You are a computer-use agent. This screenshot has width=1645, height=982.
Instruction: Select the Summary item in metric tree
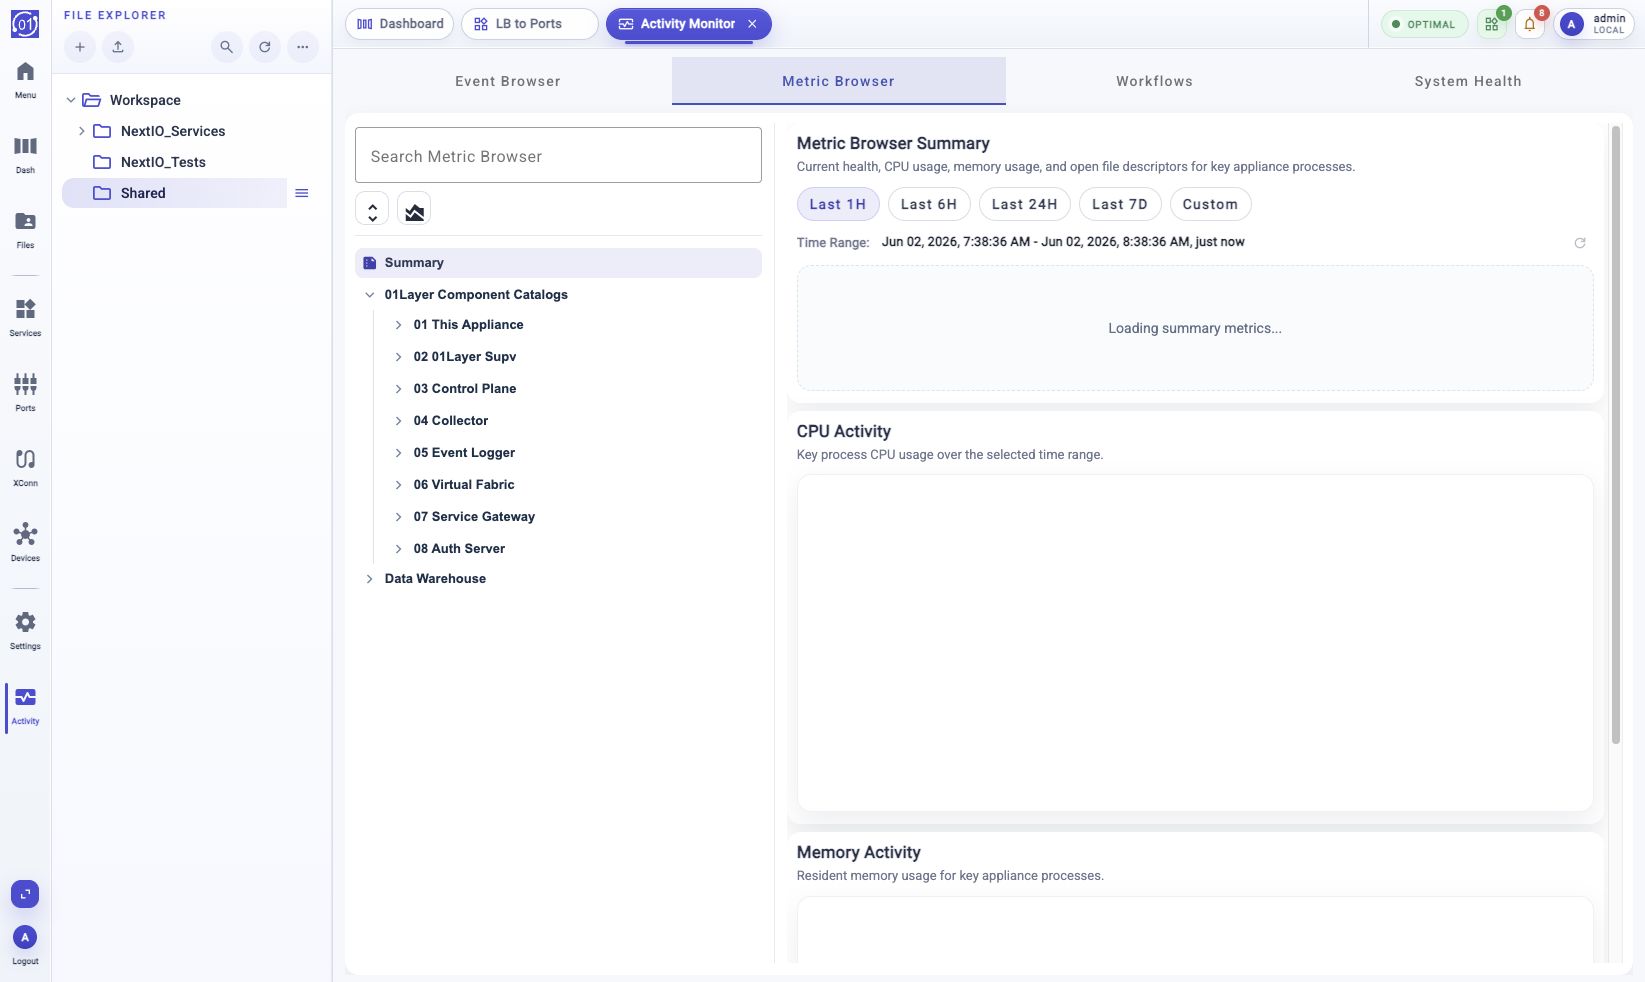(558, 263)
